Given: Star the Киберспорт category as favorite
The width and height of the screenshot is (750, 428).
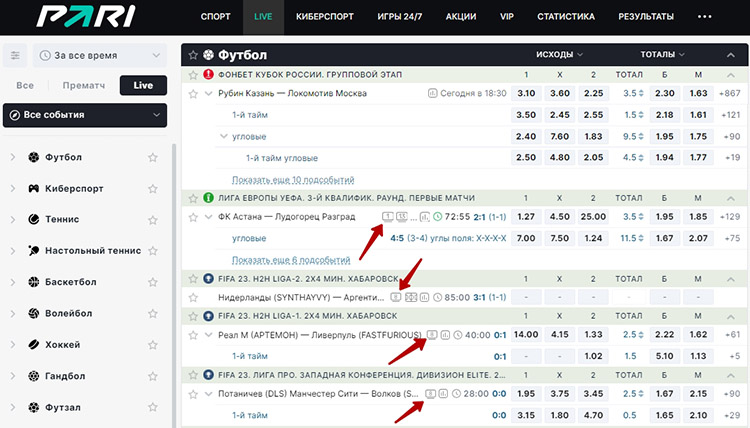Looking at the screenshot, I should [x=153, y=188].
